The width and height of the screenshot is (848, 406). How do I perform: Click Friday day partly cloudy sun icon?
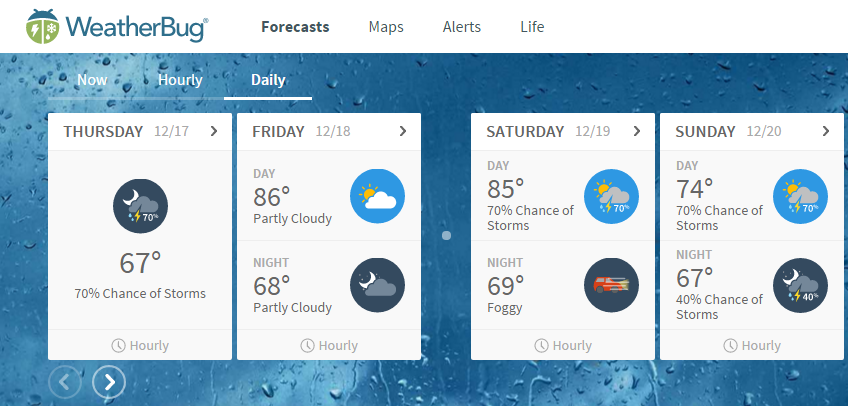coord(377,196)
